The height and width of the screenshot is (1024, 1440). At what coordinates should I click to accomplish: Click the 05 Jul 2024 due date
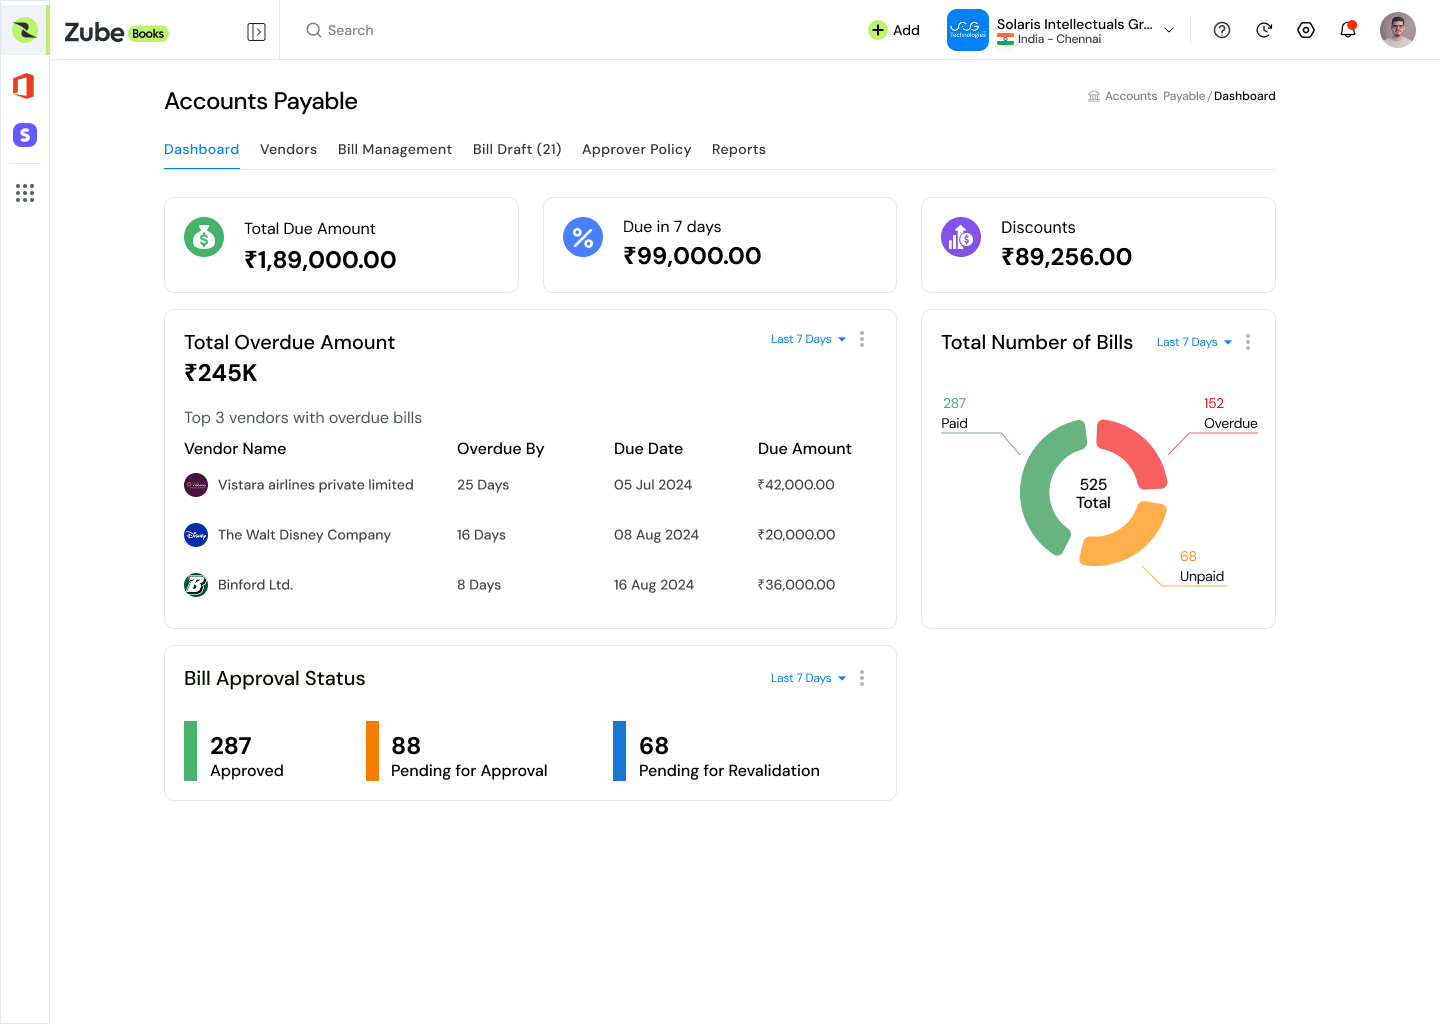pos(653,485)
